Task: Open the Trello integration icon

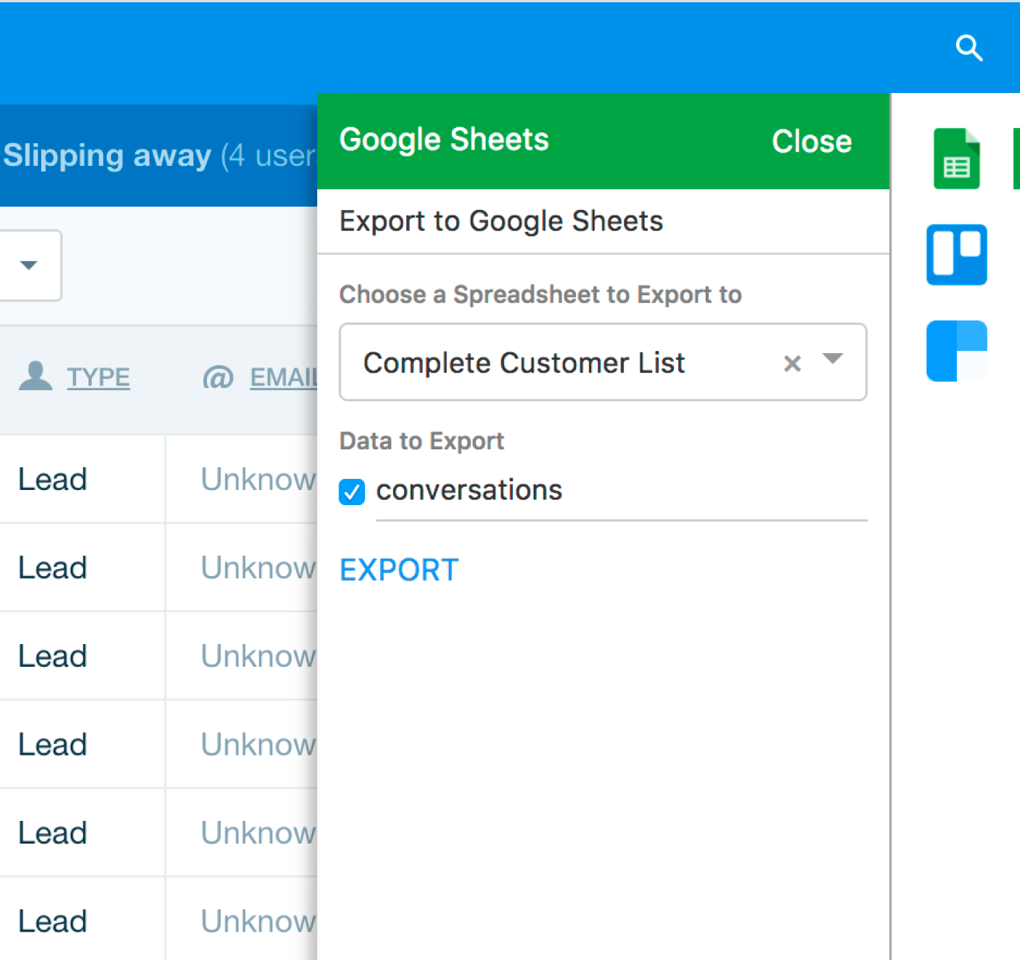Action: pos(956,255)
